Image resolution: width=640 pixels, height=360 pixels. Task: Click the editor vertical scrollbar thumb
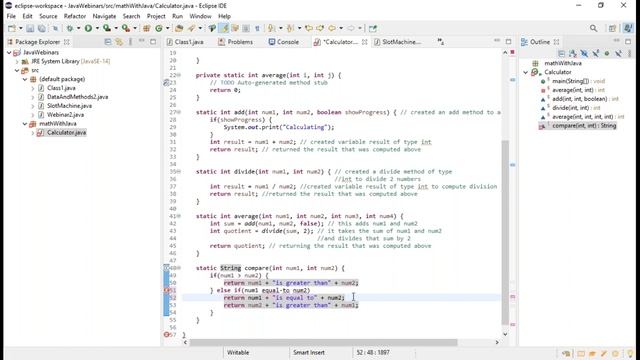point(505,233)
